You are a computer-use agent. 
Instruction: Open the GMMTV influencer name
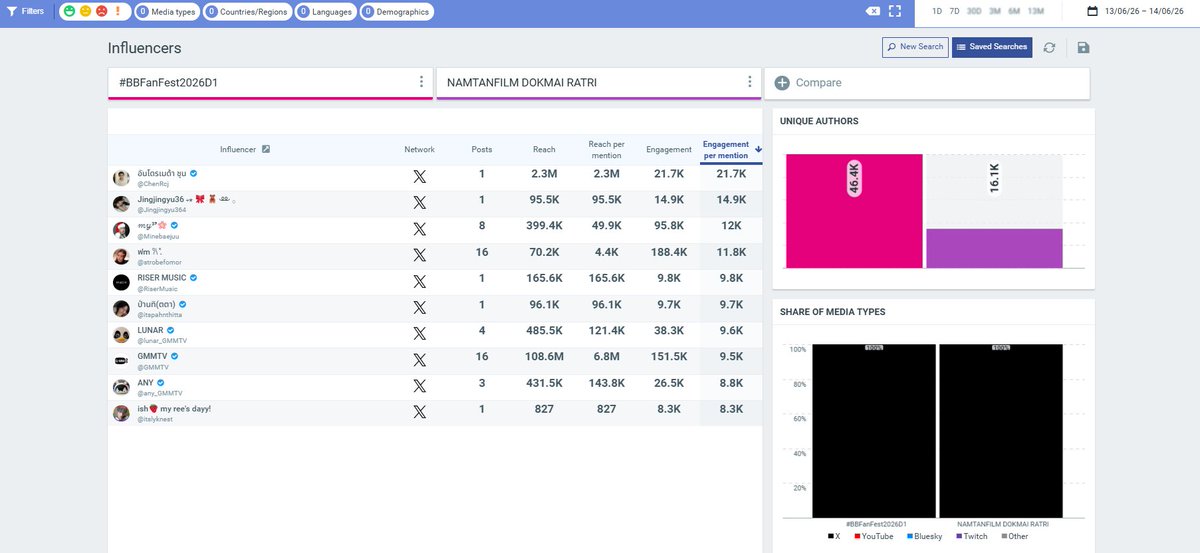coord(153,355)
